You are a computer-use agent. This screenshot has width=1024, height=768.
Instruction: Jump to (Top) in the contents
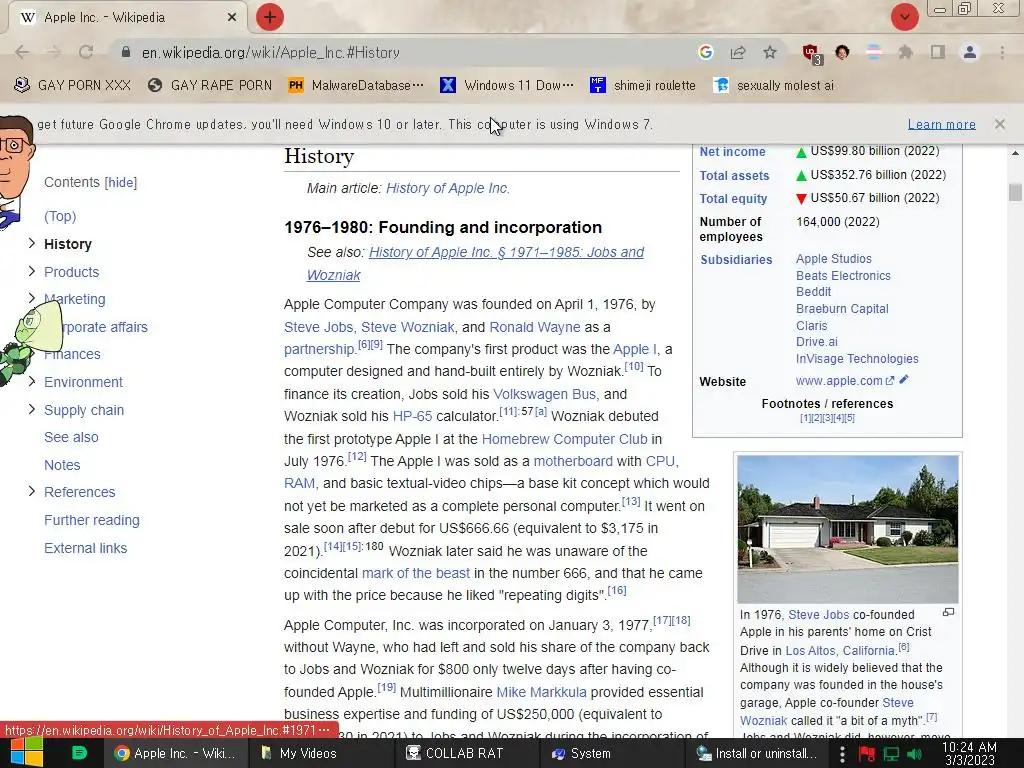coord(60,216)
